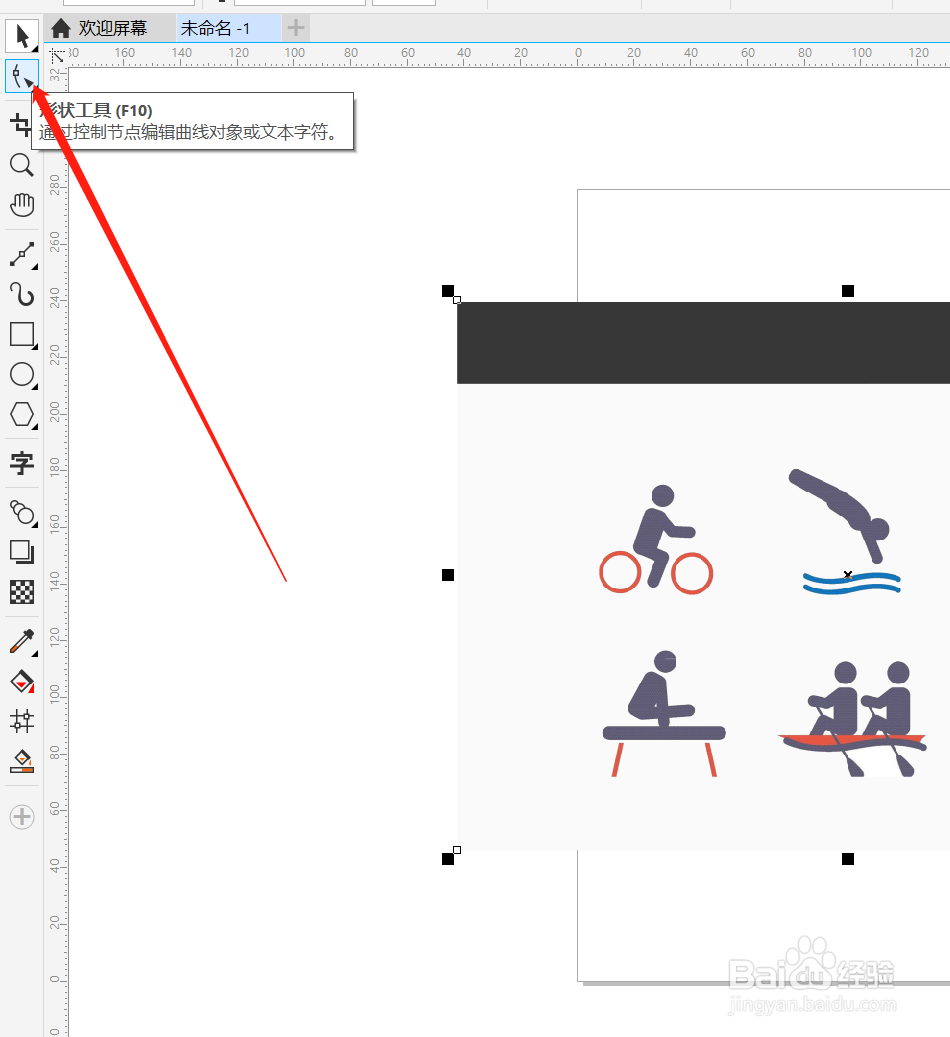Click the cyclist pictogram in the image
950x1037 pixels.
[x=656, y=540]
